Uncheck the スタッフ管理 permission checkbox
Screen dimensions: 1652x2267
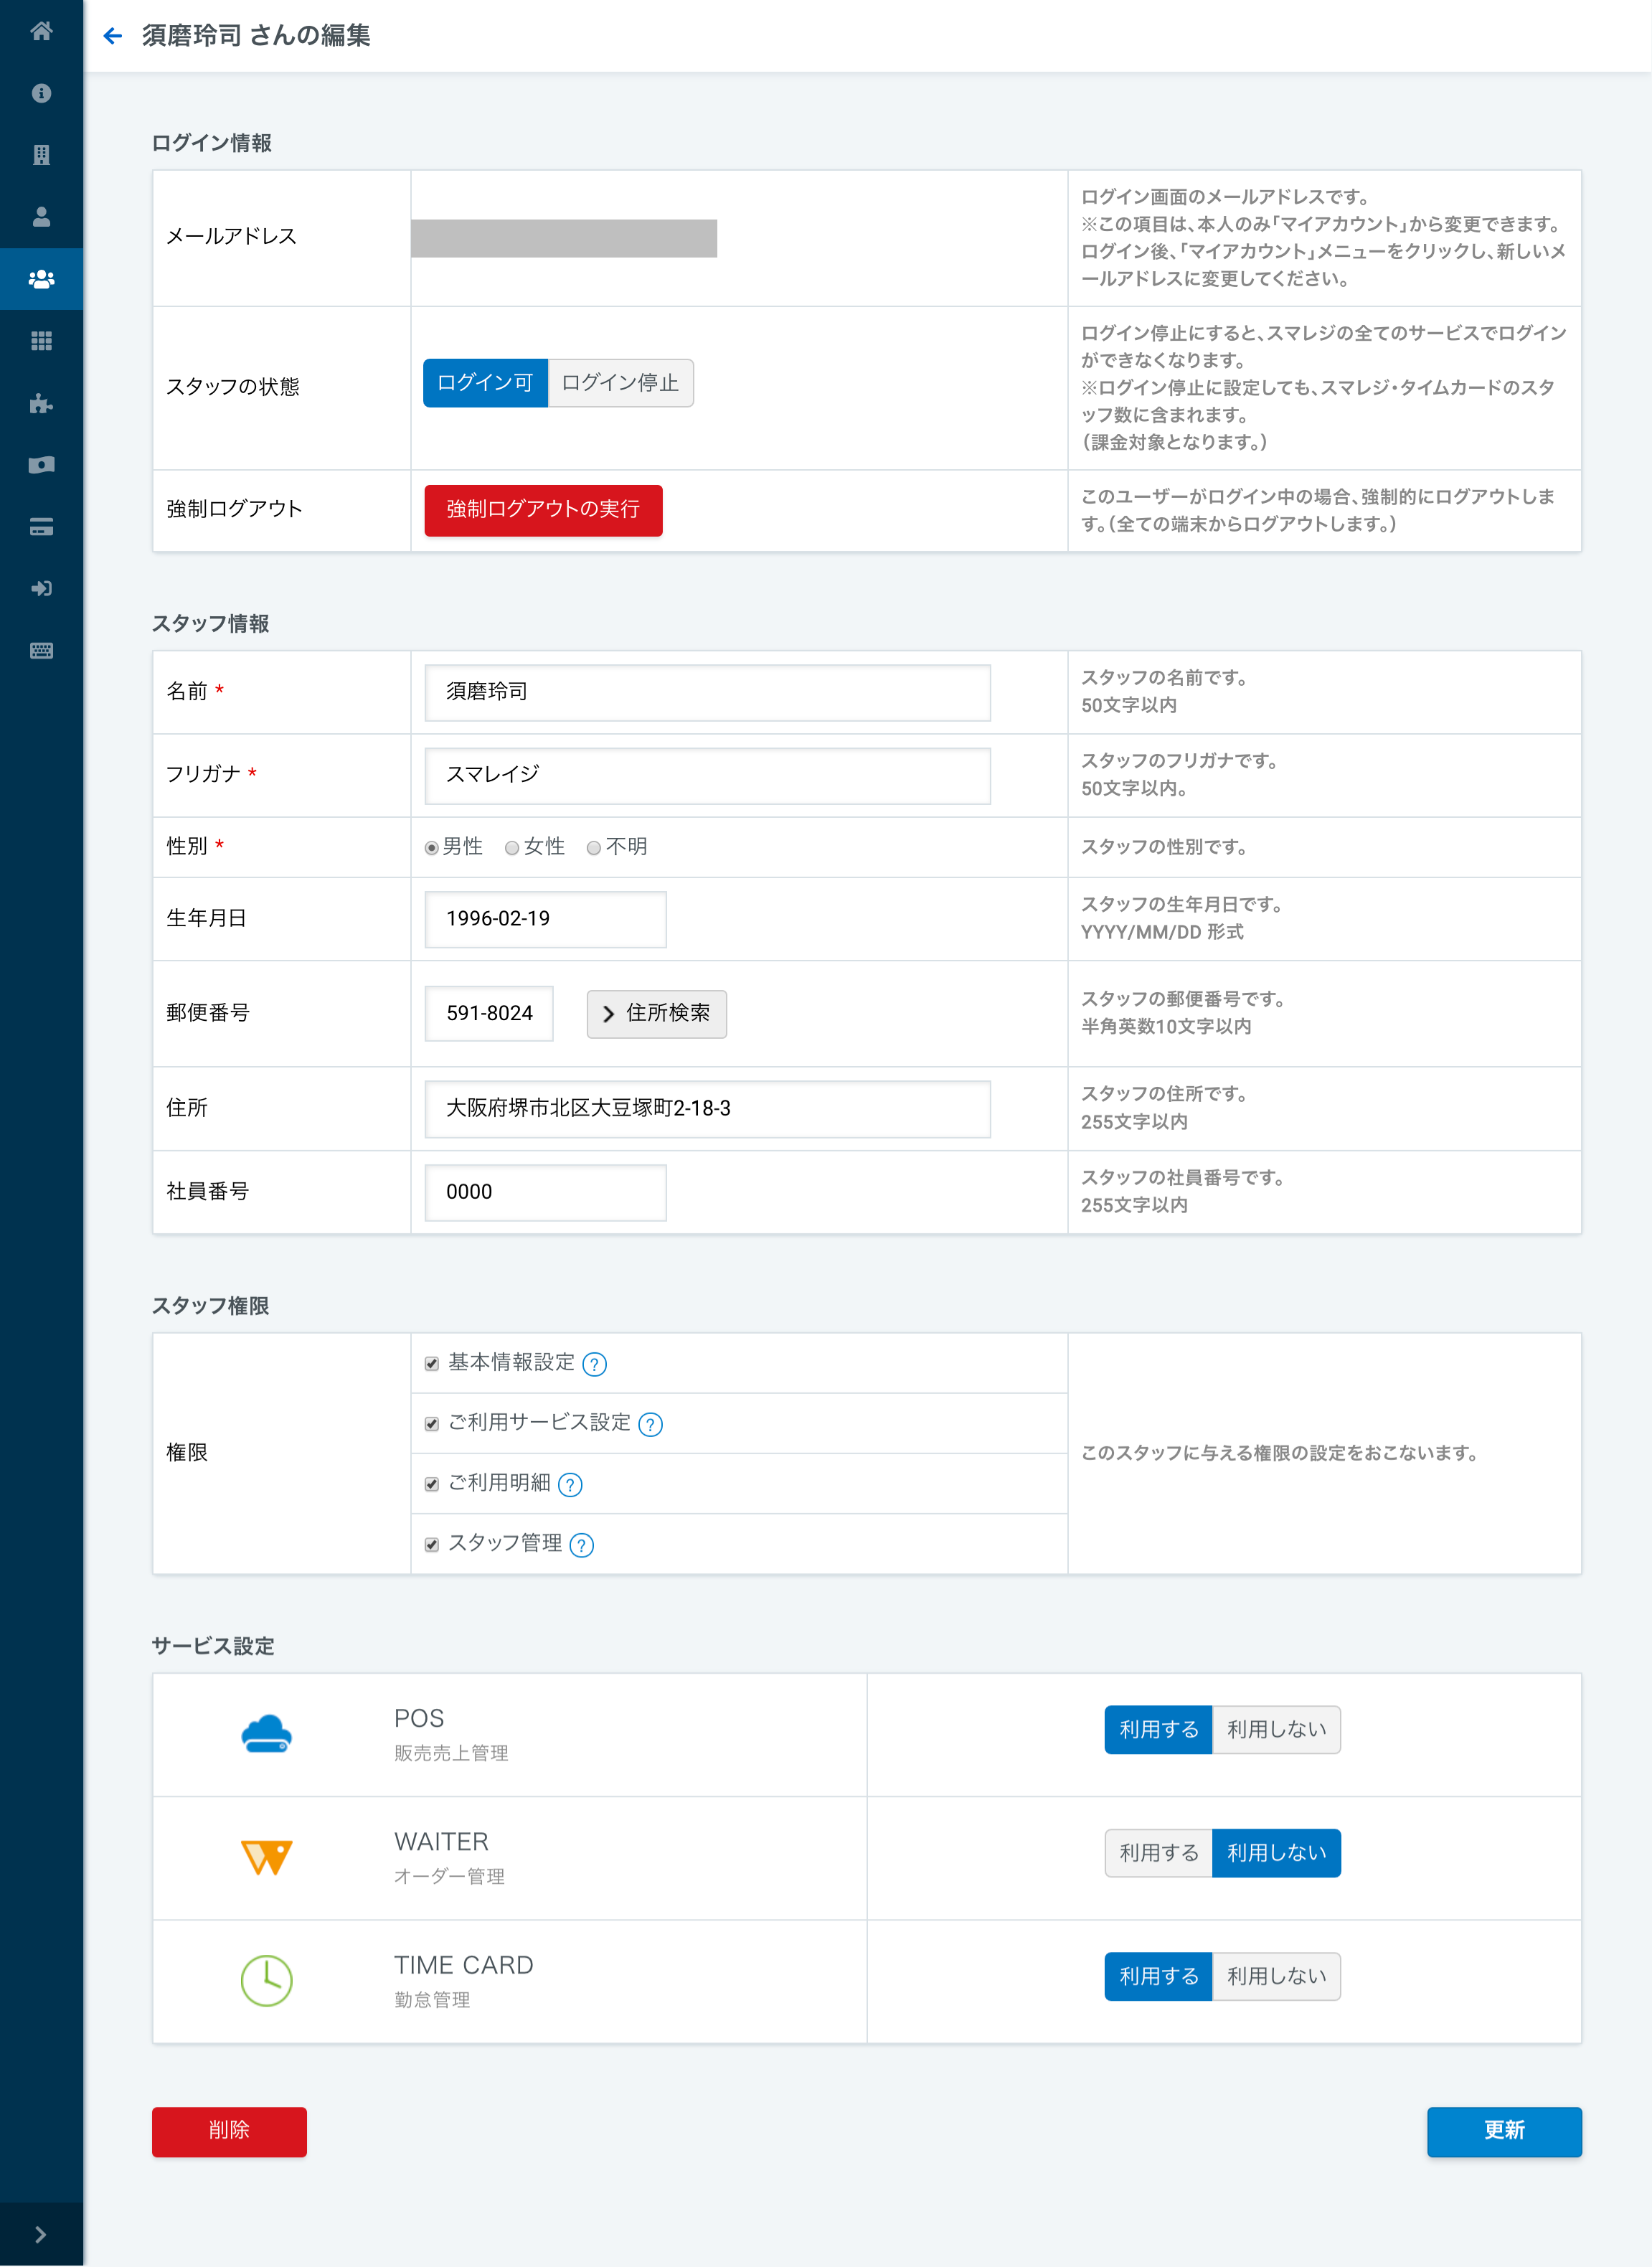coord(432,1545)
